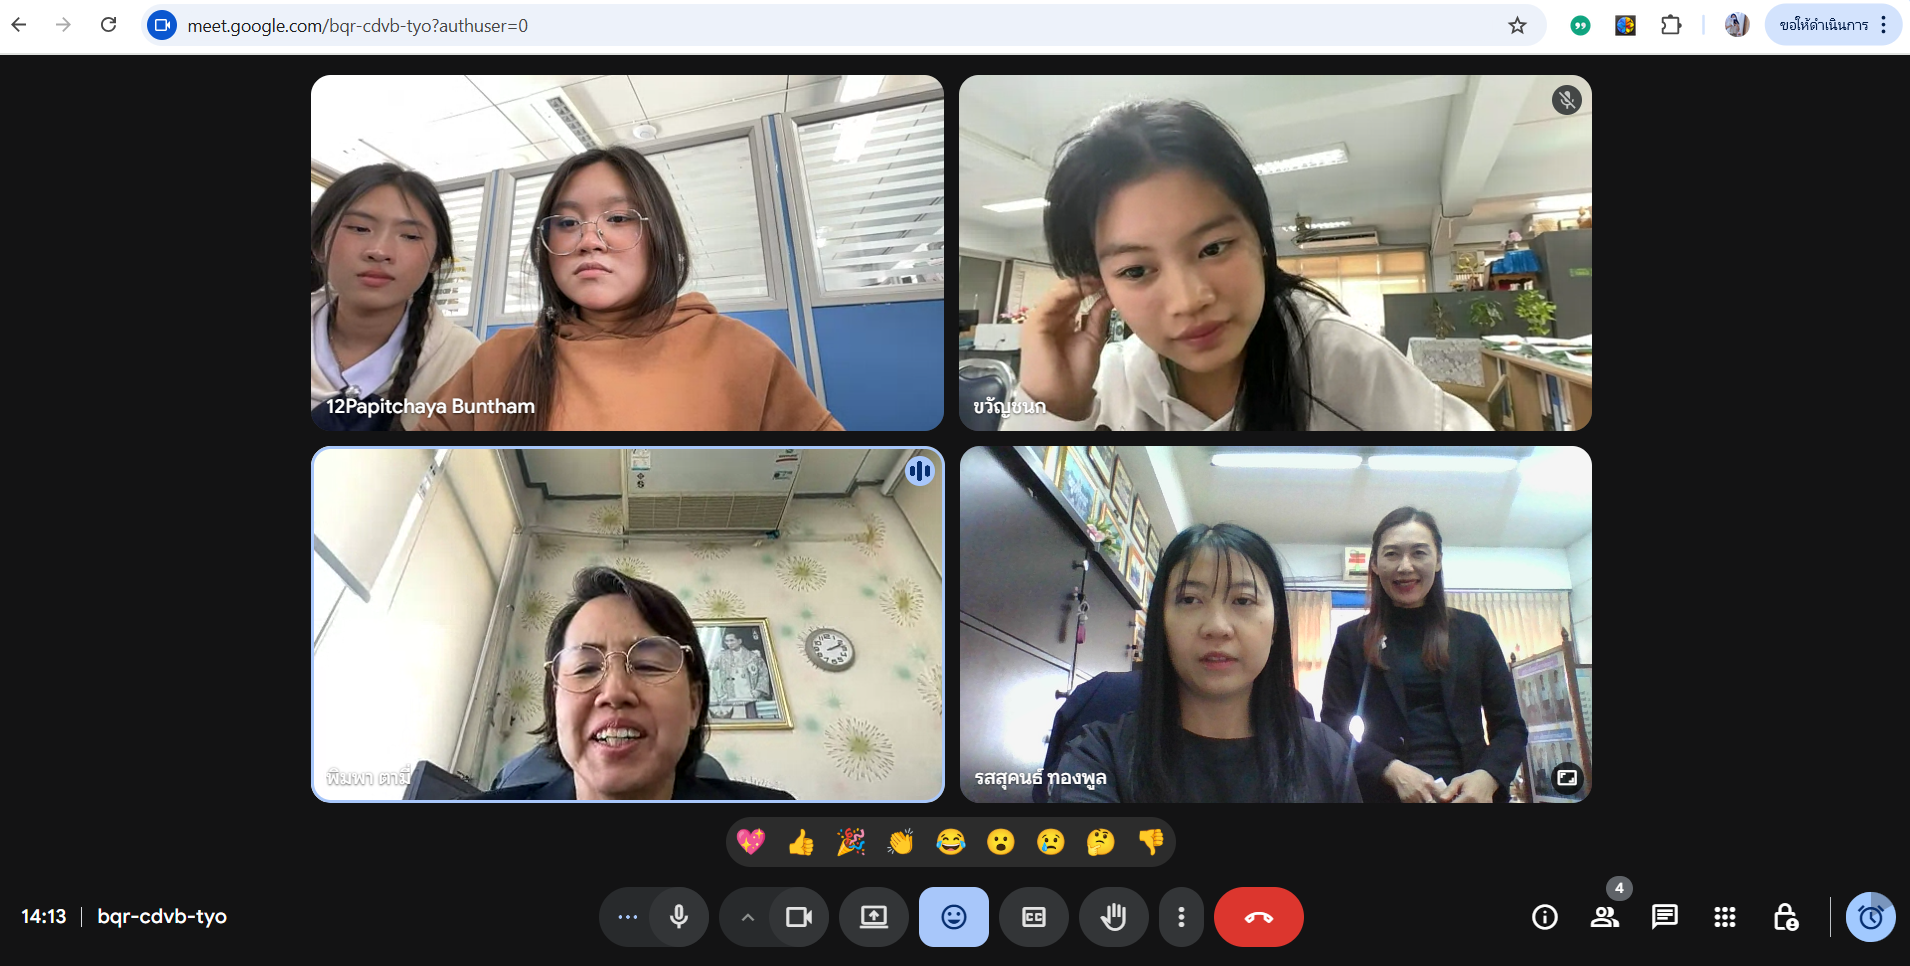Image resolution: width=1910 pixels, height=966 pixels.
Task: Send the surprised face reaction
Action: click(x=1001, y=842)
